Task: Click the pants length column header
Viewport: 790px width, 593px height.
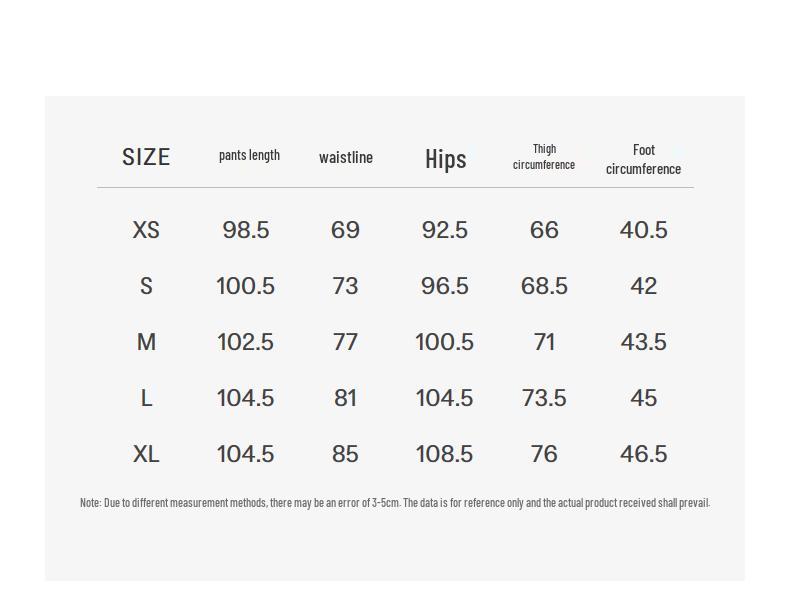Action: [x=249, y=155]
